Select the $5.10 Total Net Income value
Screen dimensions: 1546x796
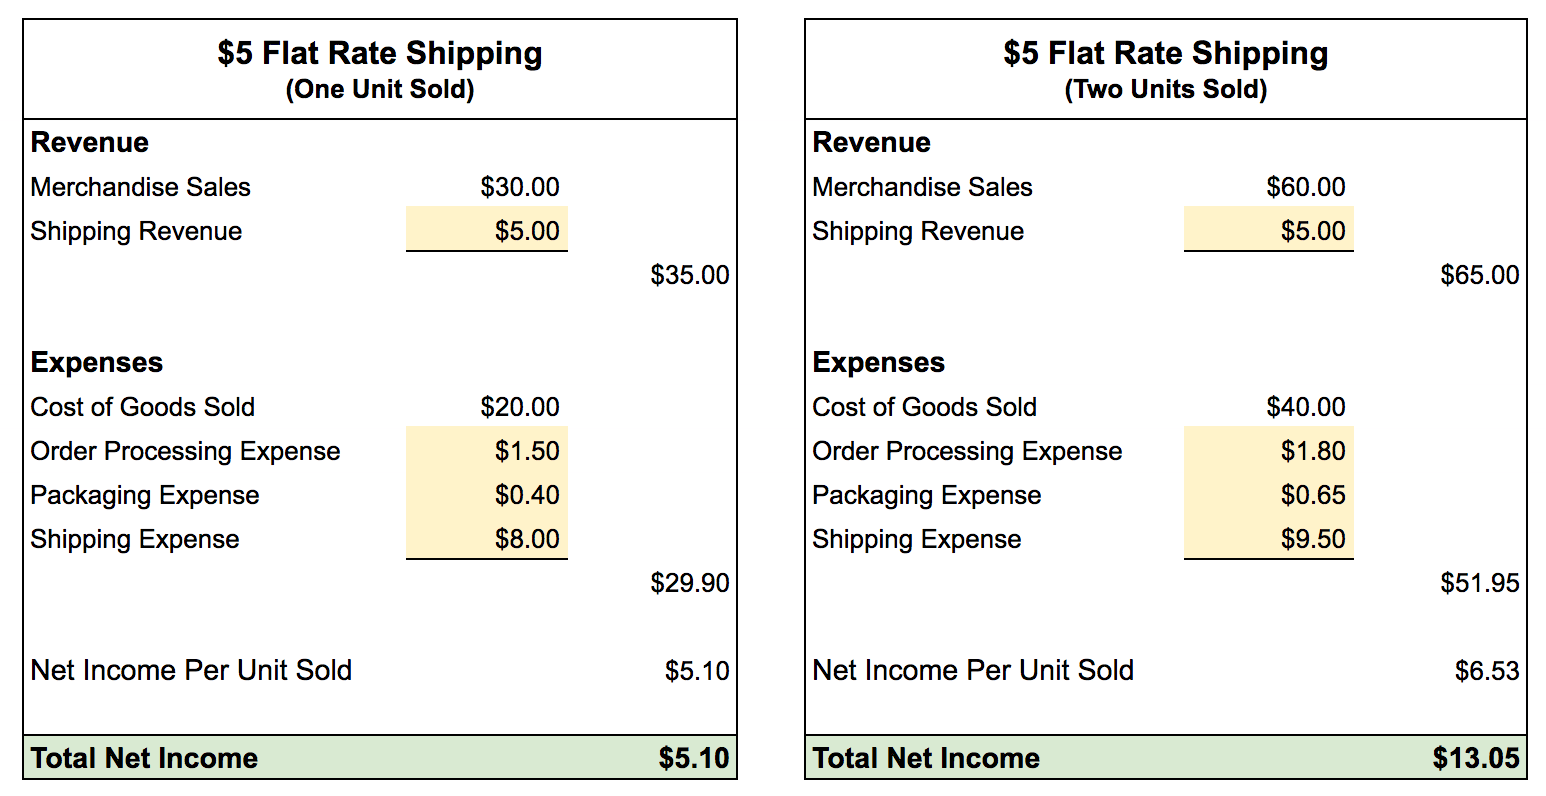[x=694, y=758]
